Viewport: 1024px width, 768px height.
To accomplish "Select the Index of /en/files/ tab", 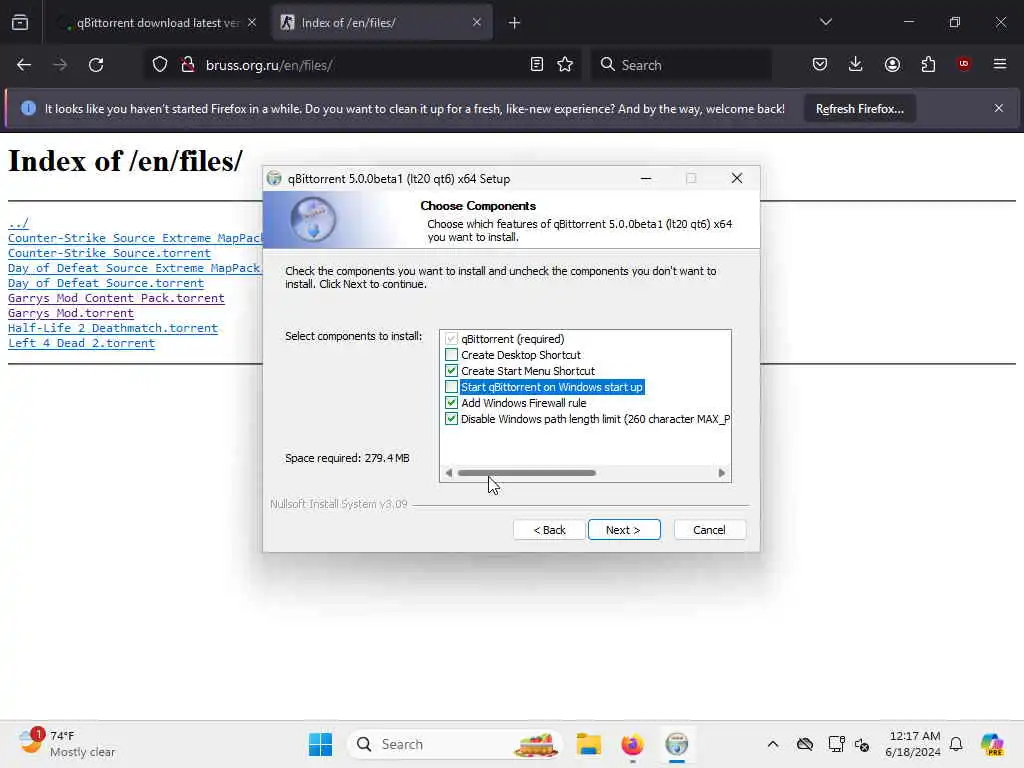I will pos(382,23).
